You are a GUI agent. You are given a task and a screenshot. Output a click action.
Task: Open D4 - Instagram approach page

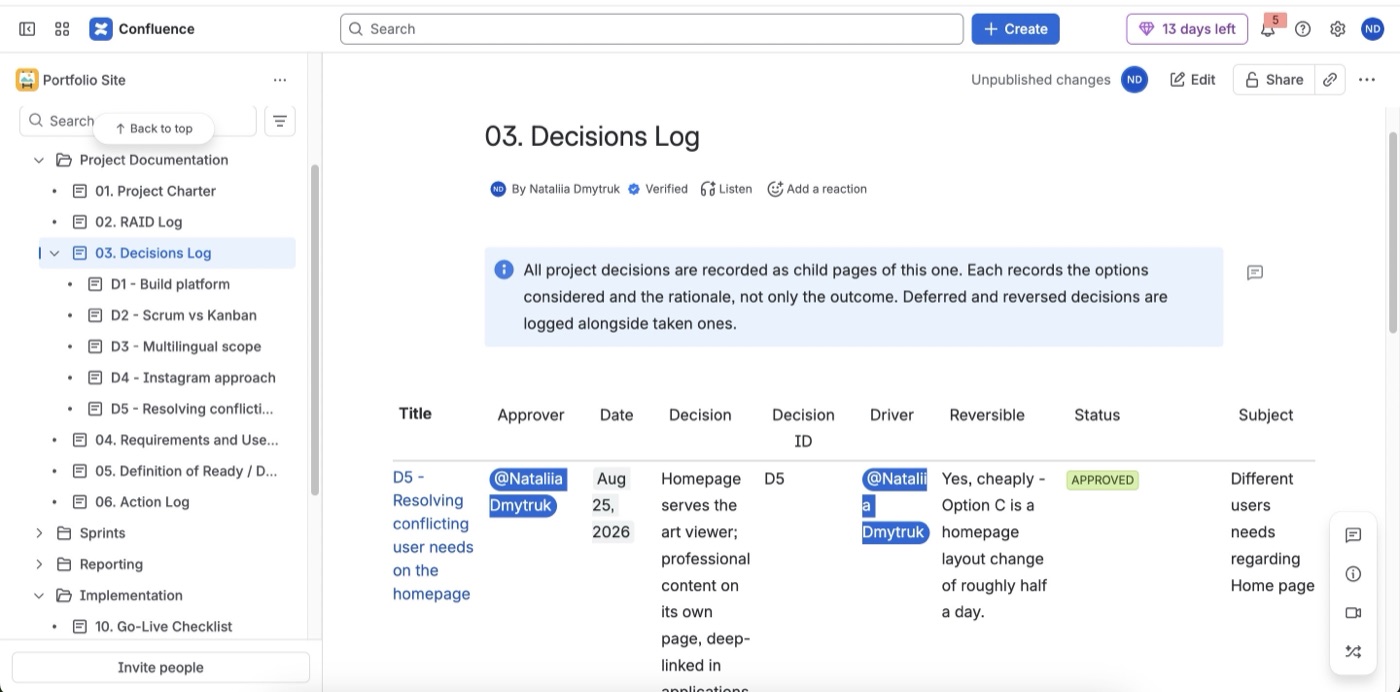pyautogui.click(x=193, y=377)
